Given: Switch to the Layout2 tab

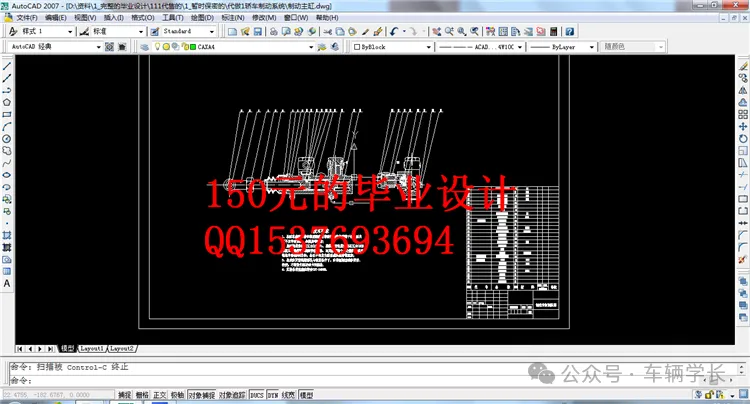Looking at the screenshot, I should pos(122,349).
